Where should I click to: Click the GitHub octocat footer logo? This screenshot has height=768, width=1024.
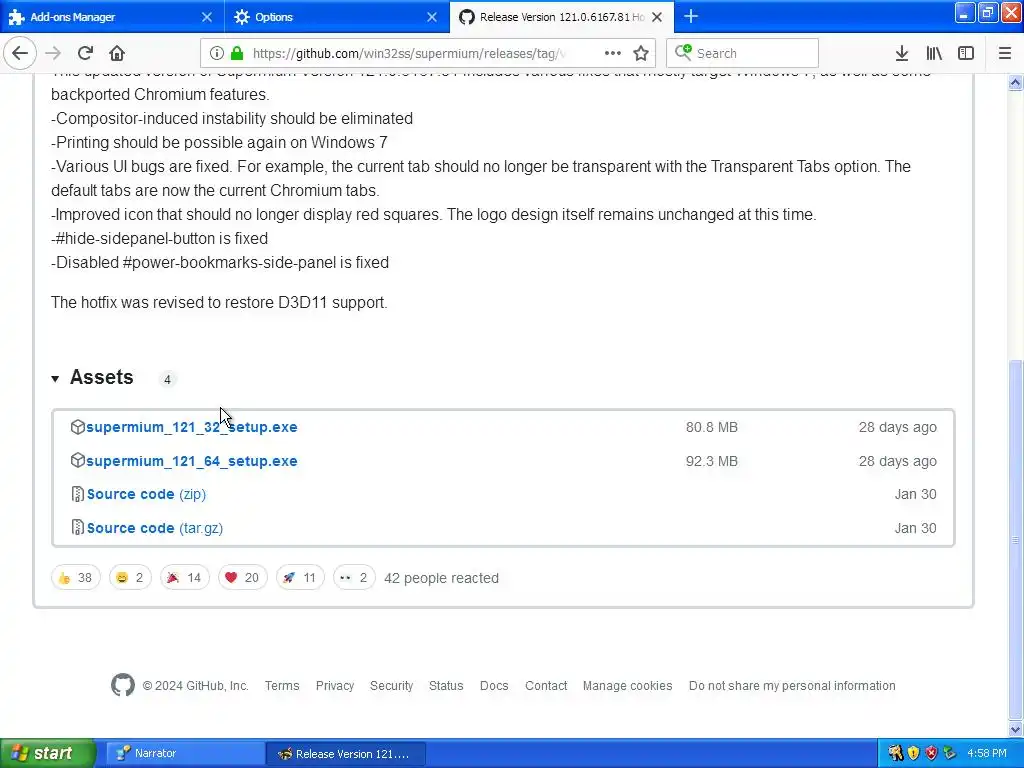[x=123, y=685]
